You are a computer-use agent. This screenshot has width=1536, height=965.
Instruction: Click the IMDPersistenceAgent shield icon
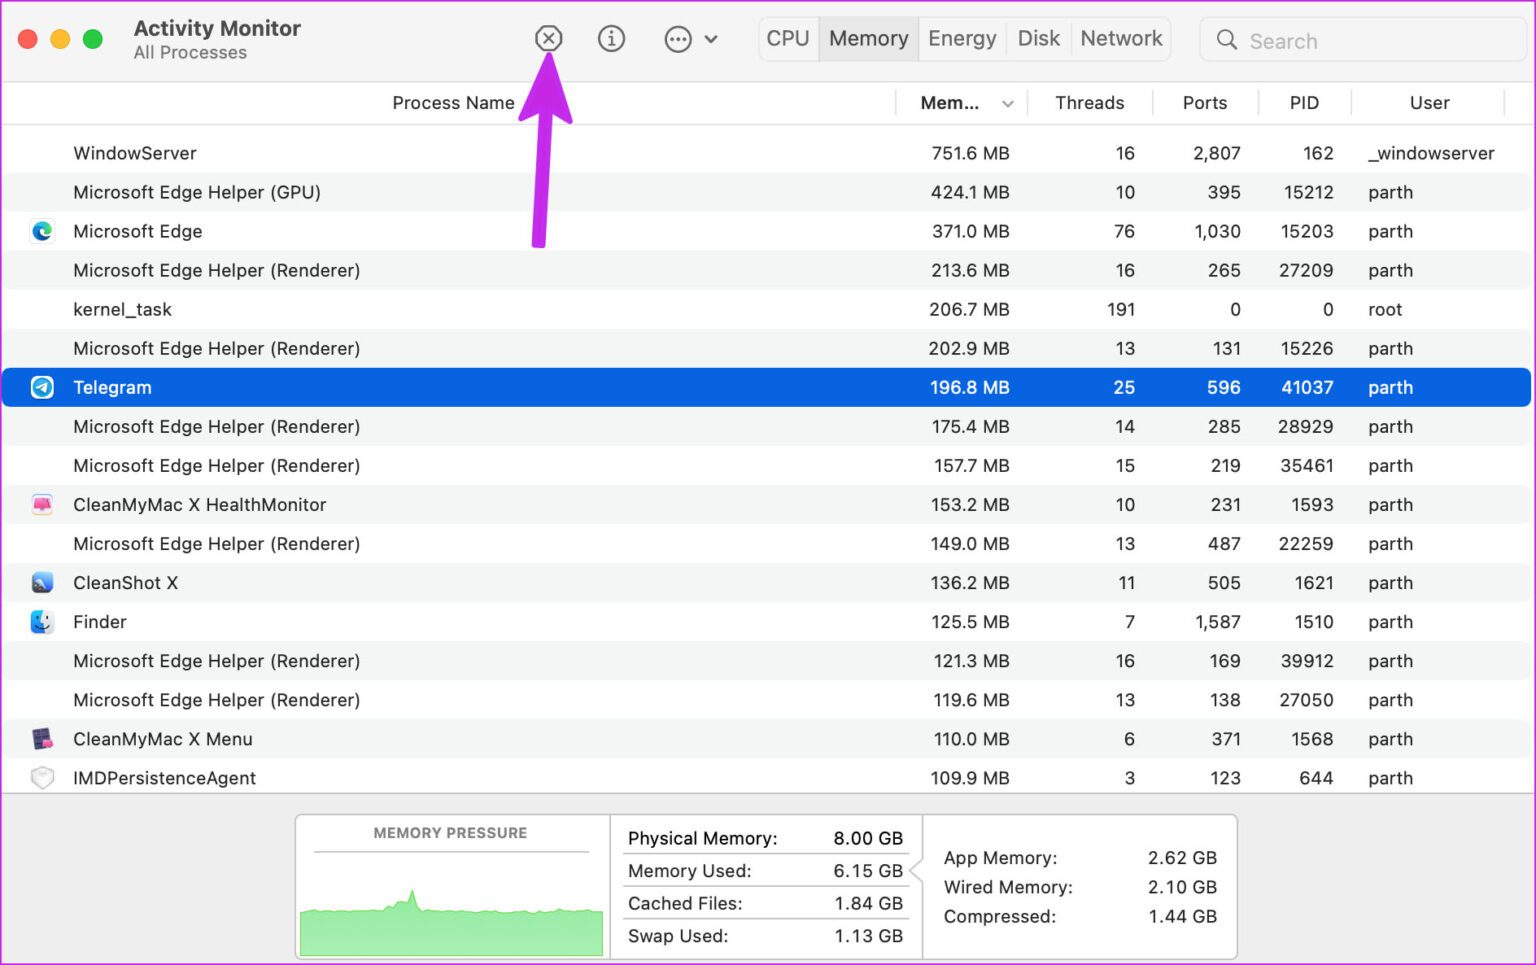pos(42,778)
